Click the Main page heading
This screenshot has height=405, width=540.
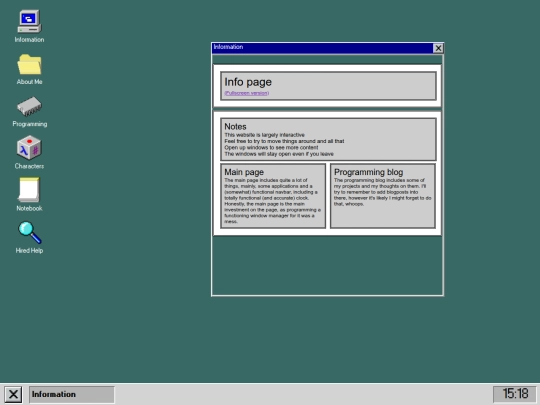pos(244,172)
